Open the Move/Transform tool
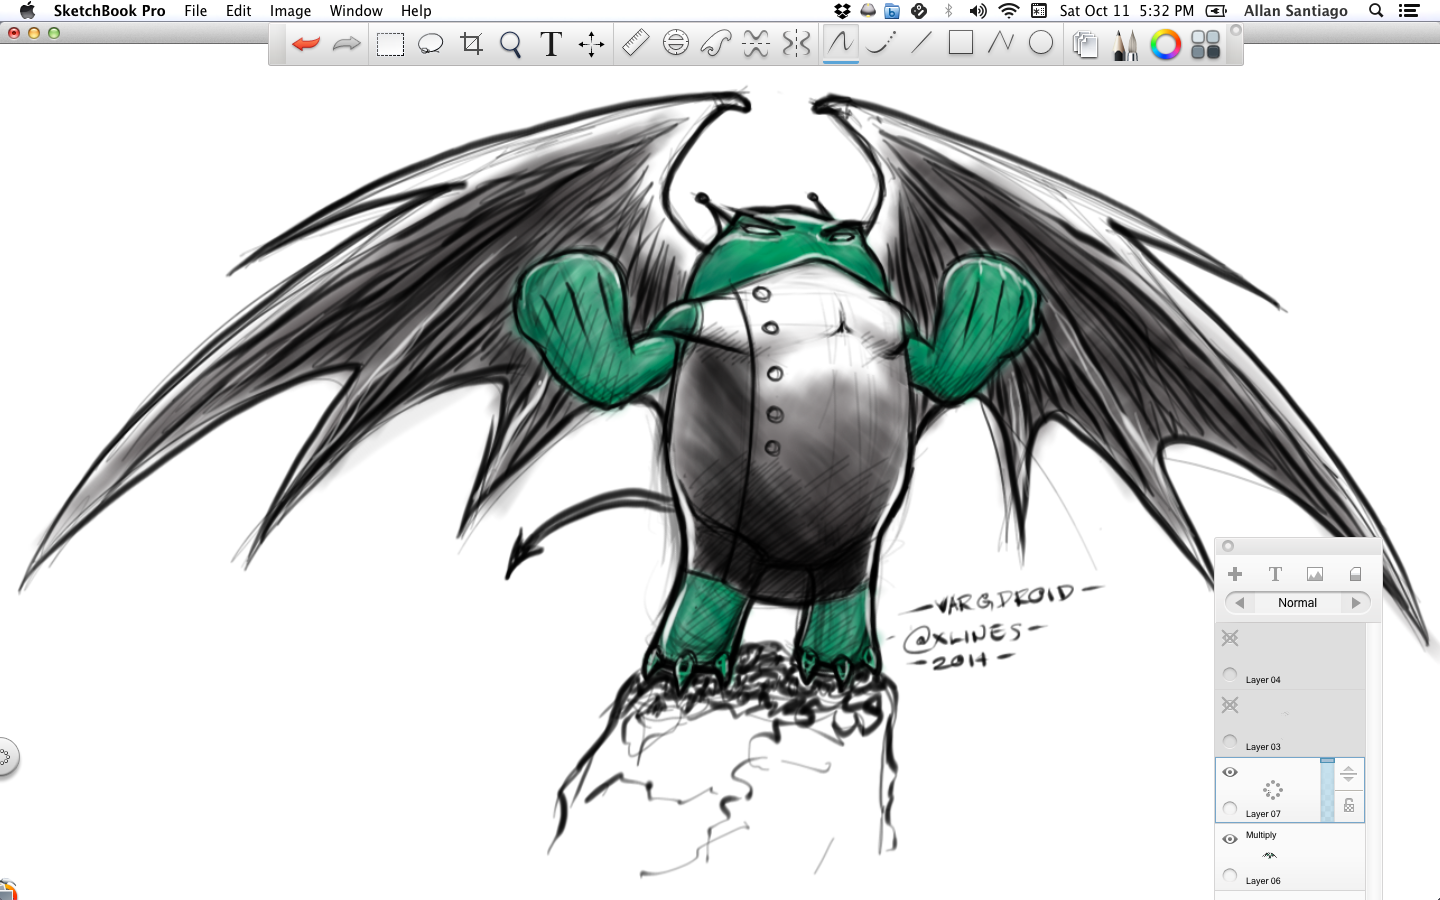Image resolution: width=1440 pixels, height=900 pixels. point(590,44)
